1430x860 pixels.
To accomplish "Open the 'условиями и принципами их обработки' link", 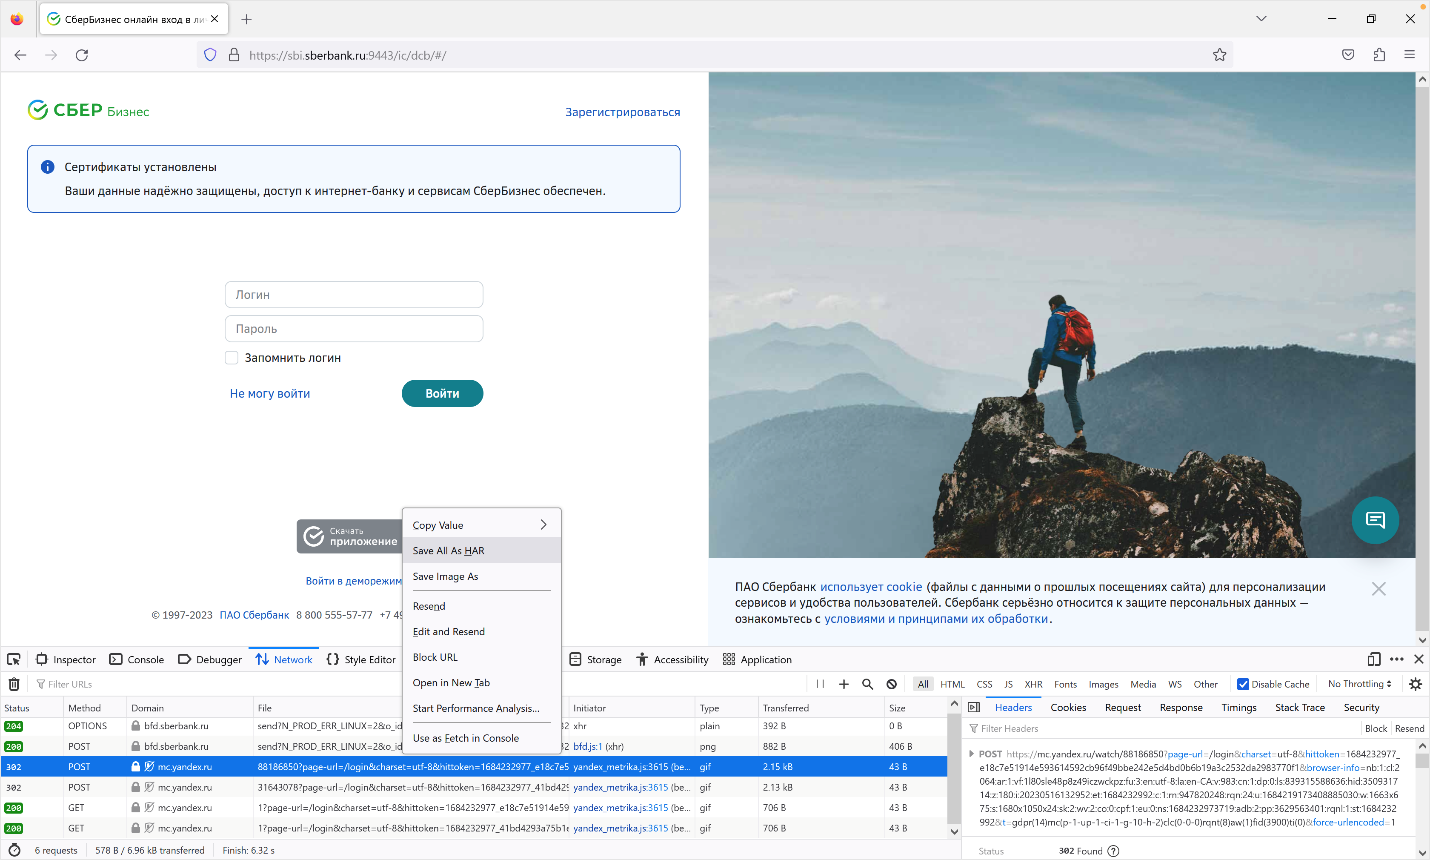I will 937,619.
